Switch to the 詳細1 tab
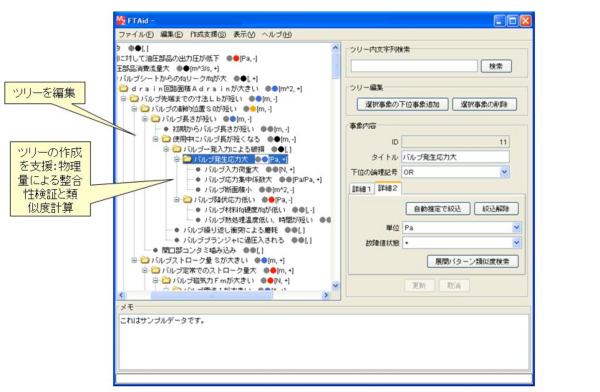This screenshot has width=600, height=392. [x=362, y=189]
